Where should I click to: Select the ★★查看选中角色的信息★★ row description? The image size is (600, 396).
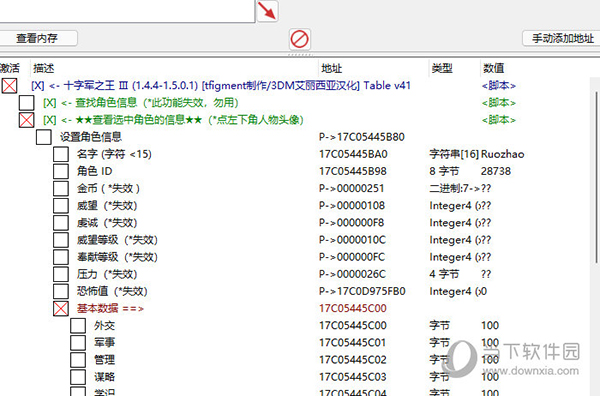pyautogui.click(x=173, y=120)
